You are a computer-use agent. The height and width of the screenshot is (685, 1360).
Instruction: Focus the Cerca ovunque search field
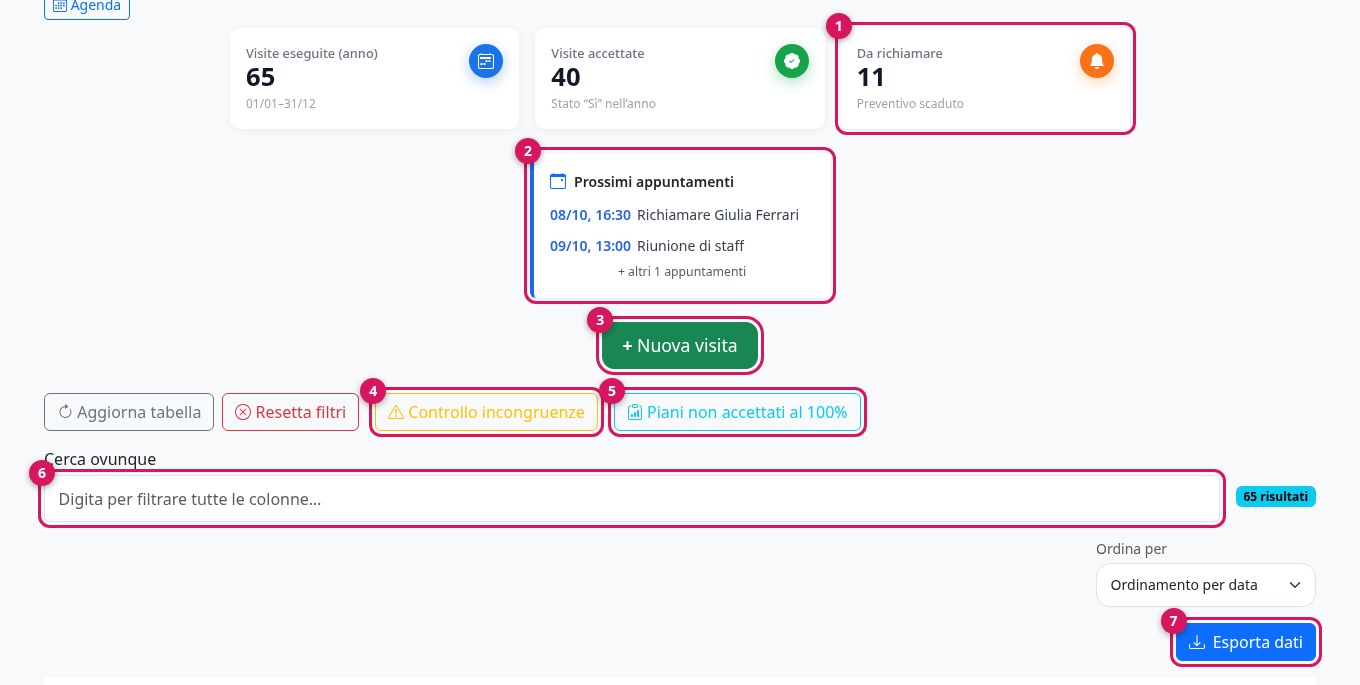[x=632, y=498]
